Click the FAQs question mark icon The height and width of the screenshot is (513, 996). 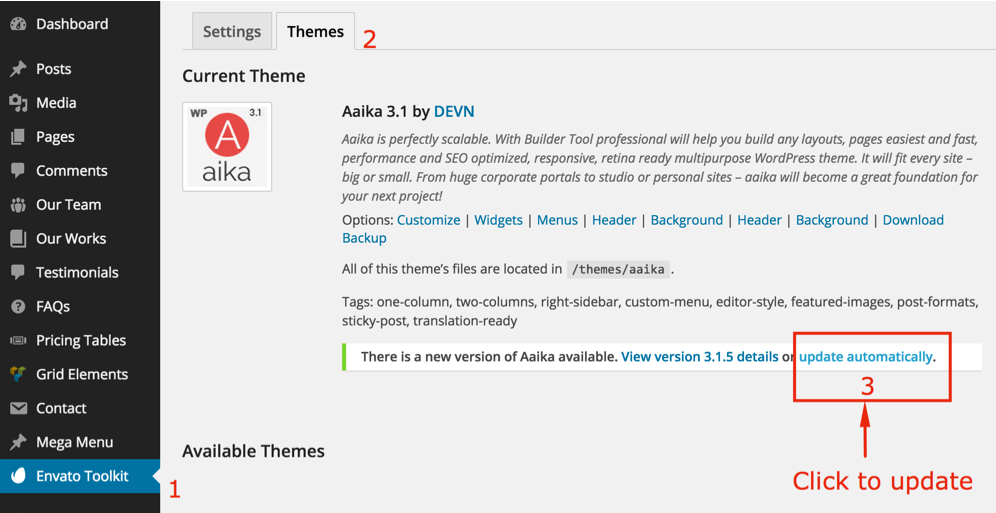pos(18,307)
